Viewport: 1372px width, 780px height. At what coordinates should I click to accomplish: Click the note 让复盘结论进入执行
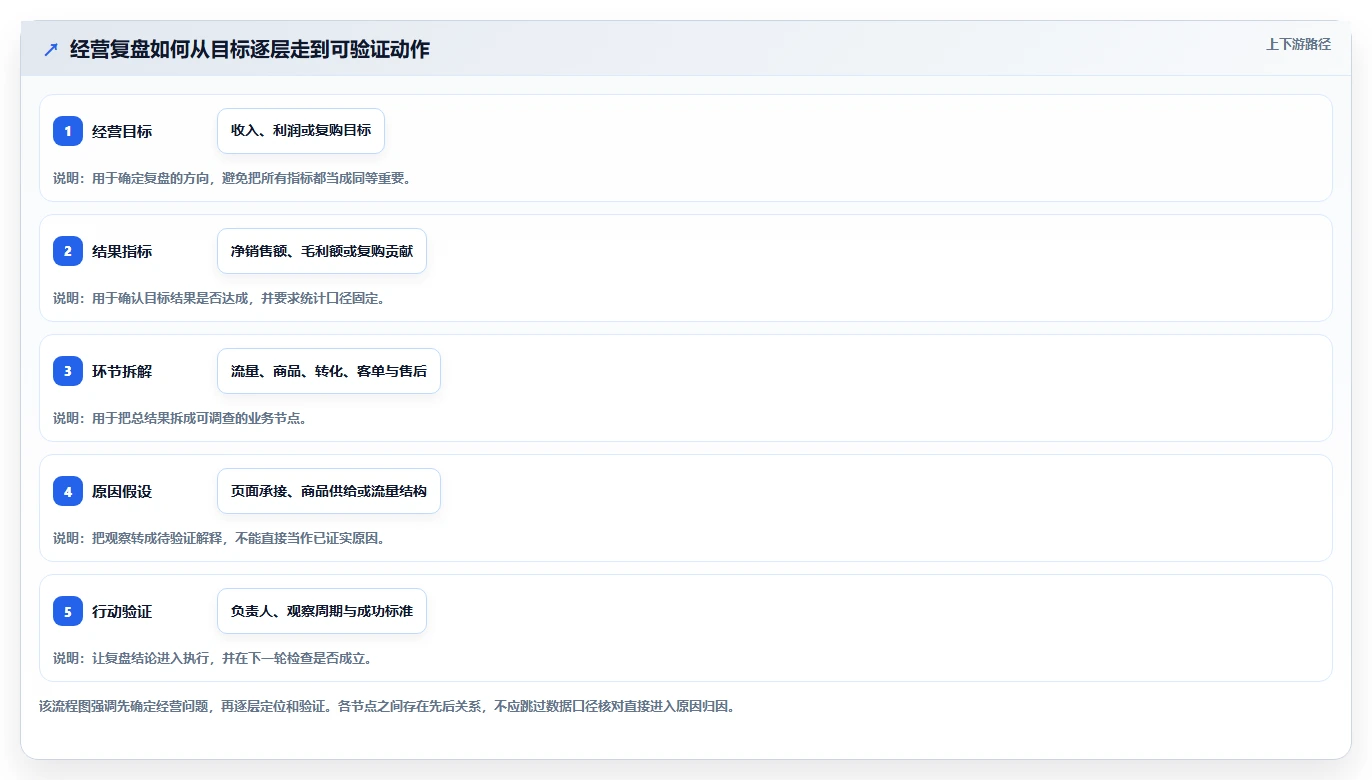point(213,658)
